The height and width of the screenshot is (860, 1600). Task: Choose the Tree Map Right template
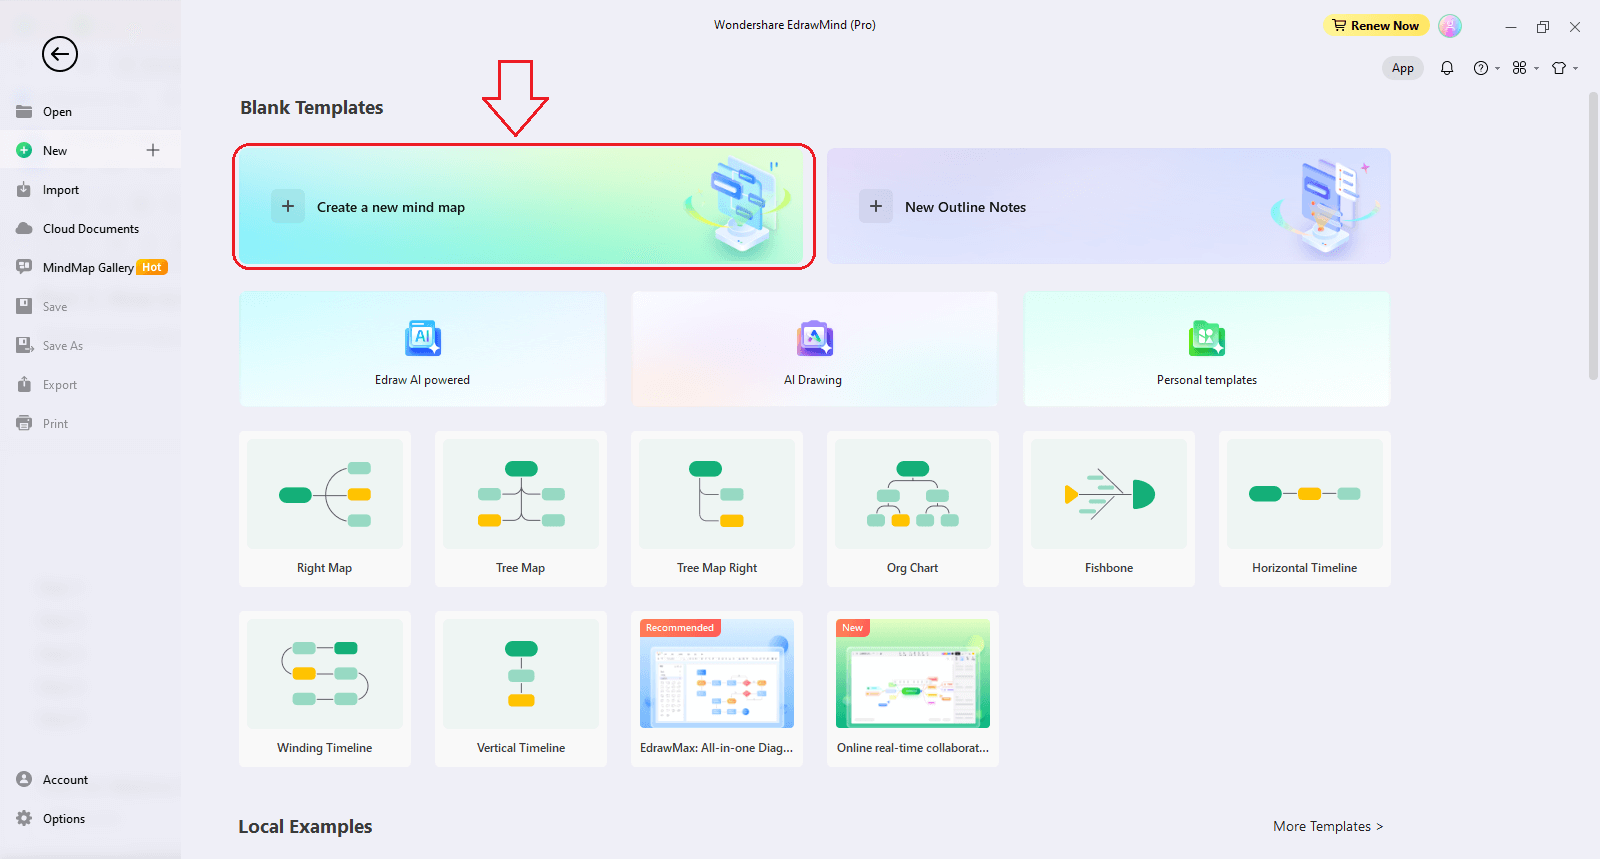(717, 509)
